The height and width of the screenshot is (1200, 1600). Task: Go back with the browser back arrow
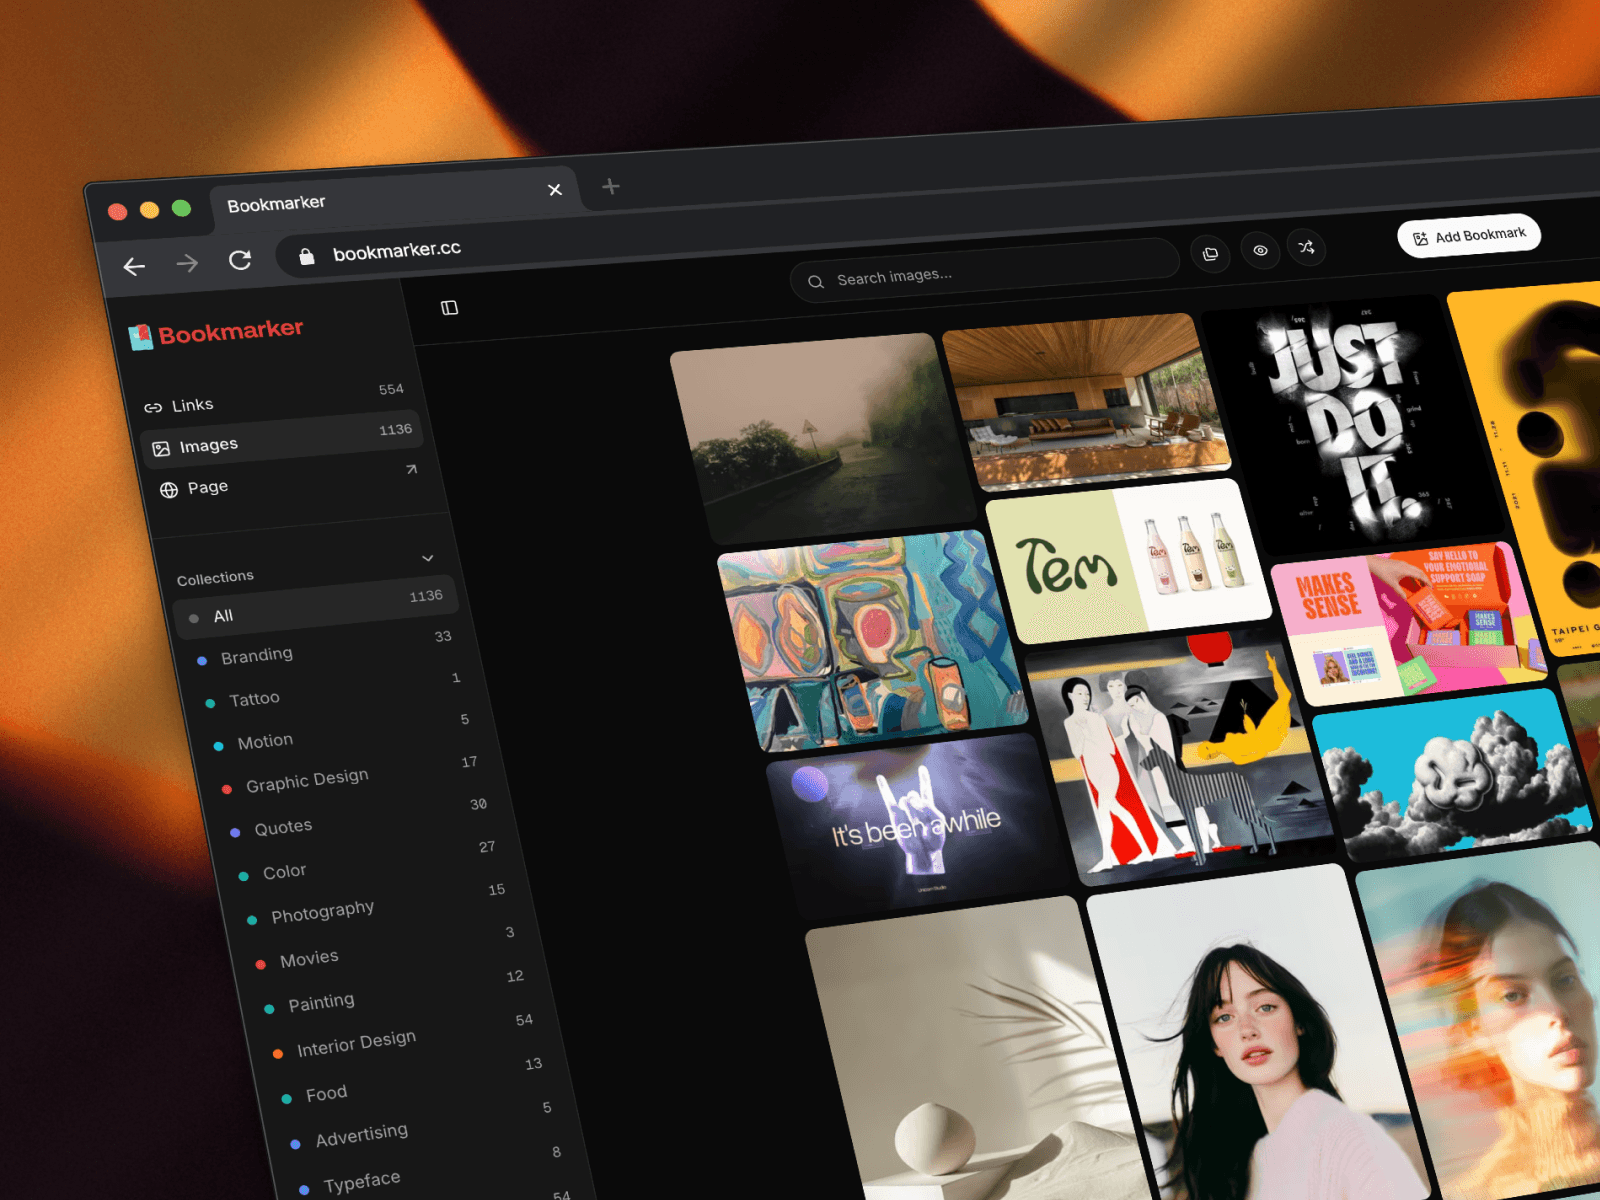point(134,266)
